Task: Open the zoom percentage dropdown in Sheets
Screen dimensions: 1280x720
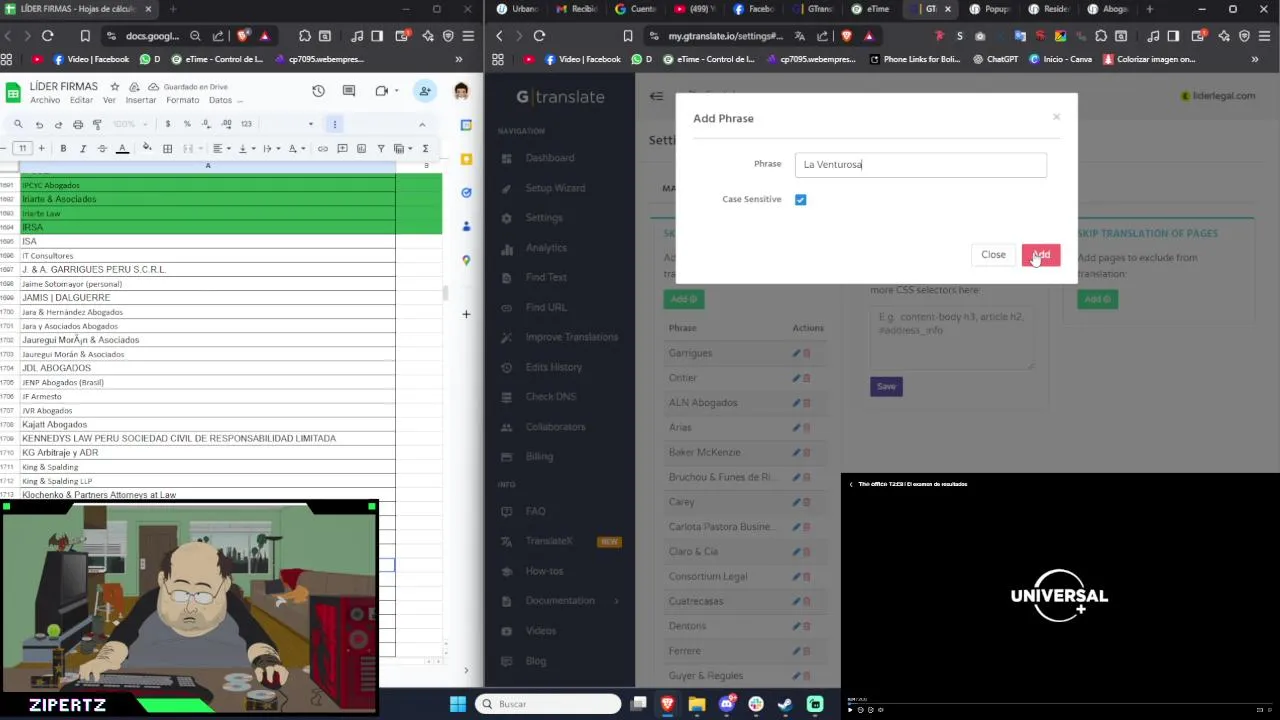Action: 129,124
